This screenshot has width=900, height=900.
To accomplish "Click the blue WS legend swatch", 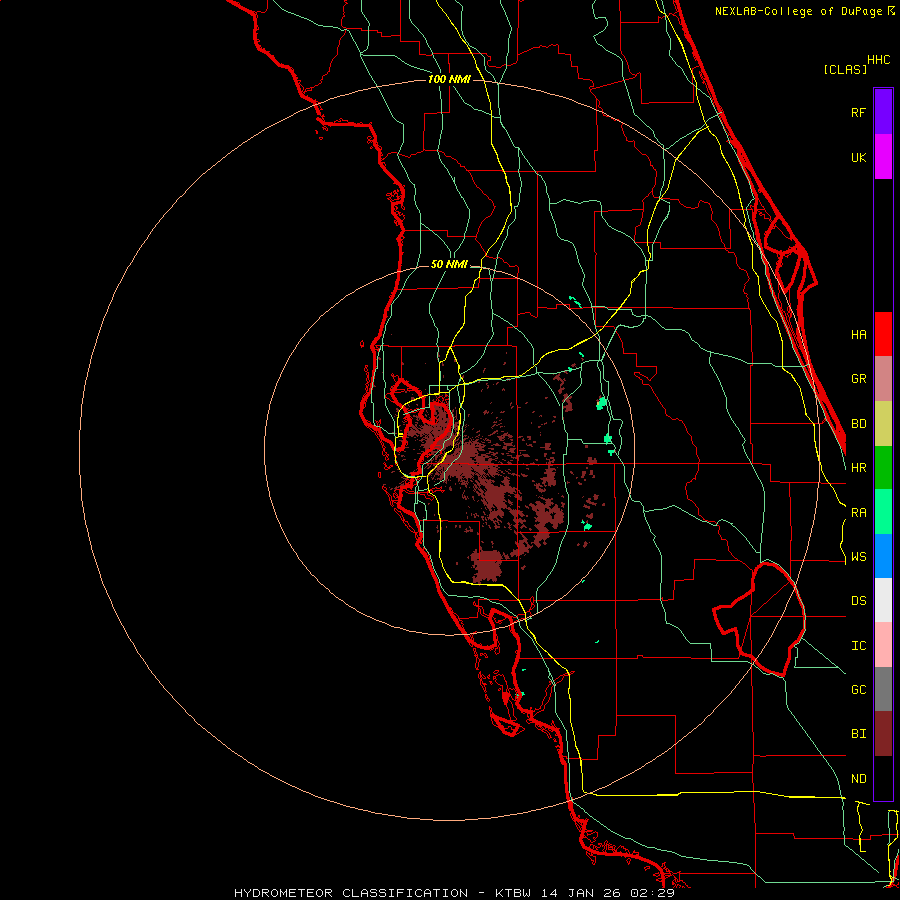I will coord(883,556).
